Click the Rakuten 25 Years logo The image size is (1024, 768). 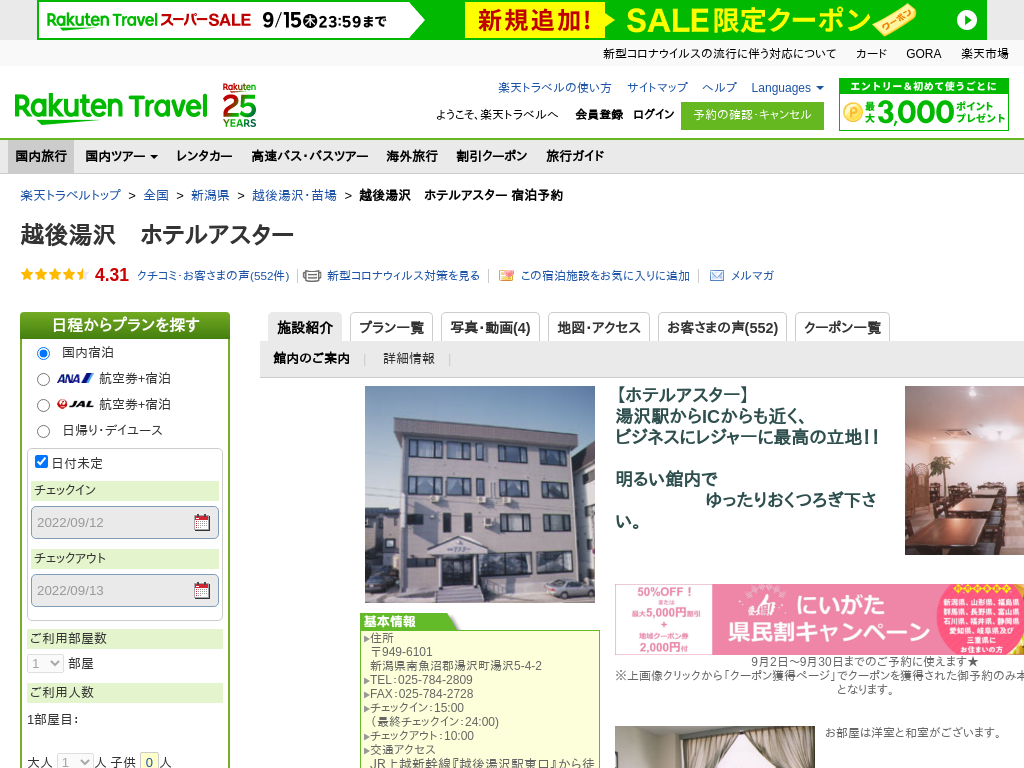click(x=239, y=105)
